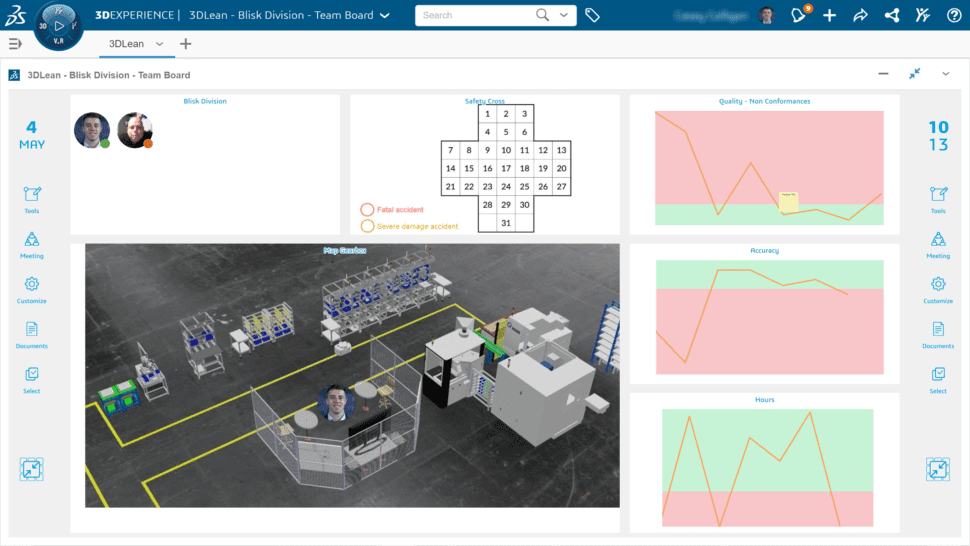Viewport: 970px width, 546px height.
Task: Toggle the side menu panel icon
Action: [15, 44]
